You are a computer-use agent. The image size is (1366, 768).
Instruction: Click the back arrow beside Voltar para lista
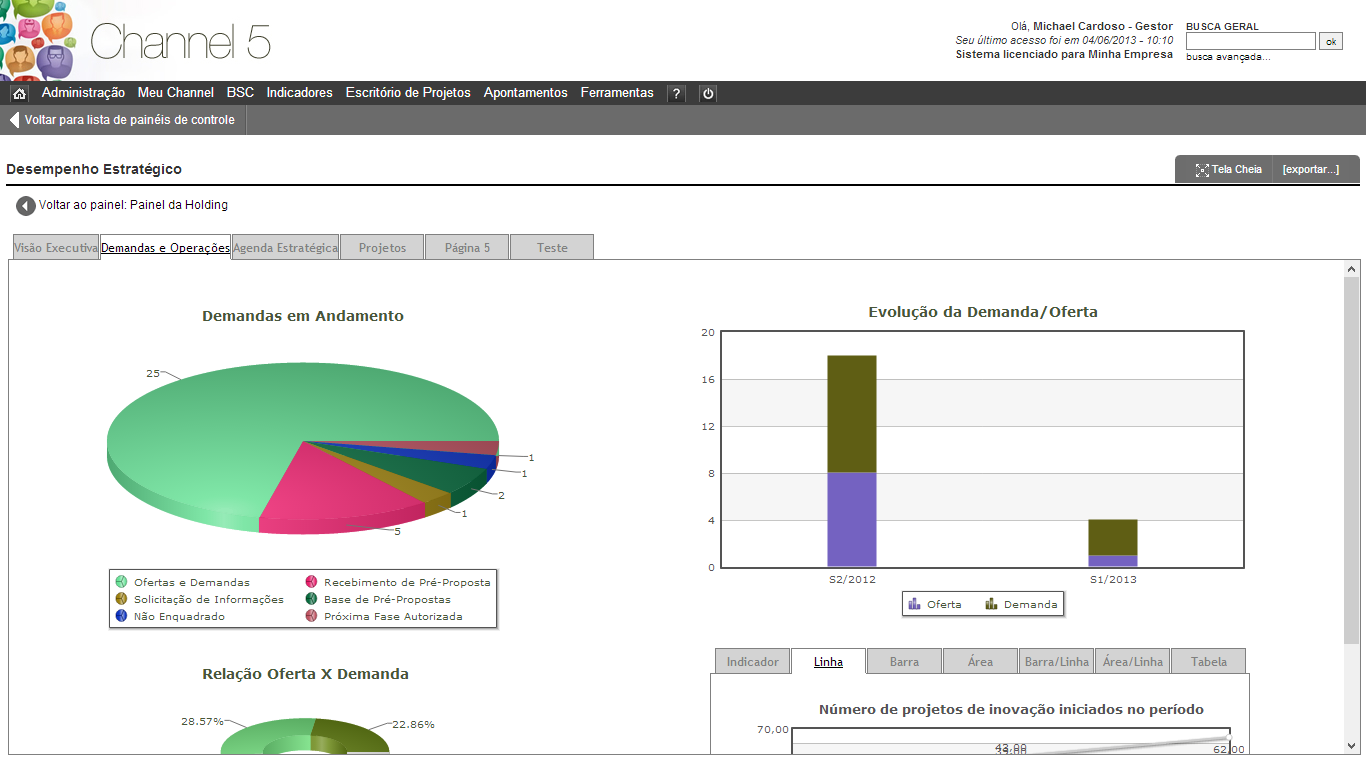pos(14,120)
